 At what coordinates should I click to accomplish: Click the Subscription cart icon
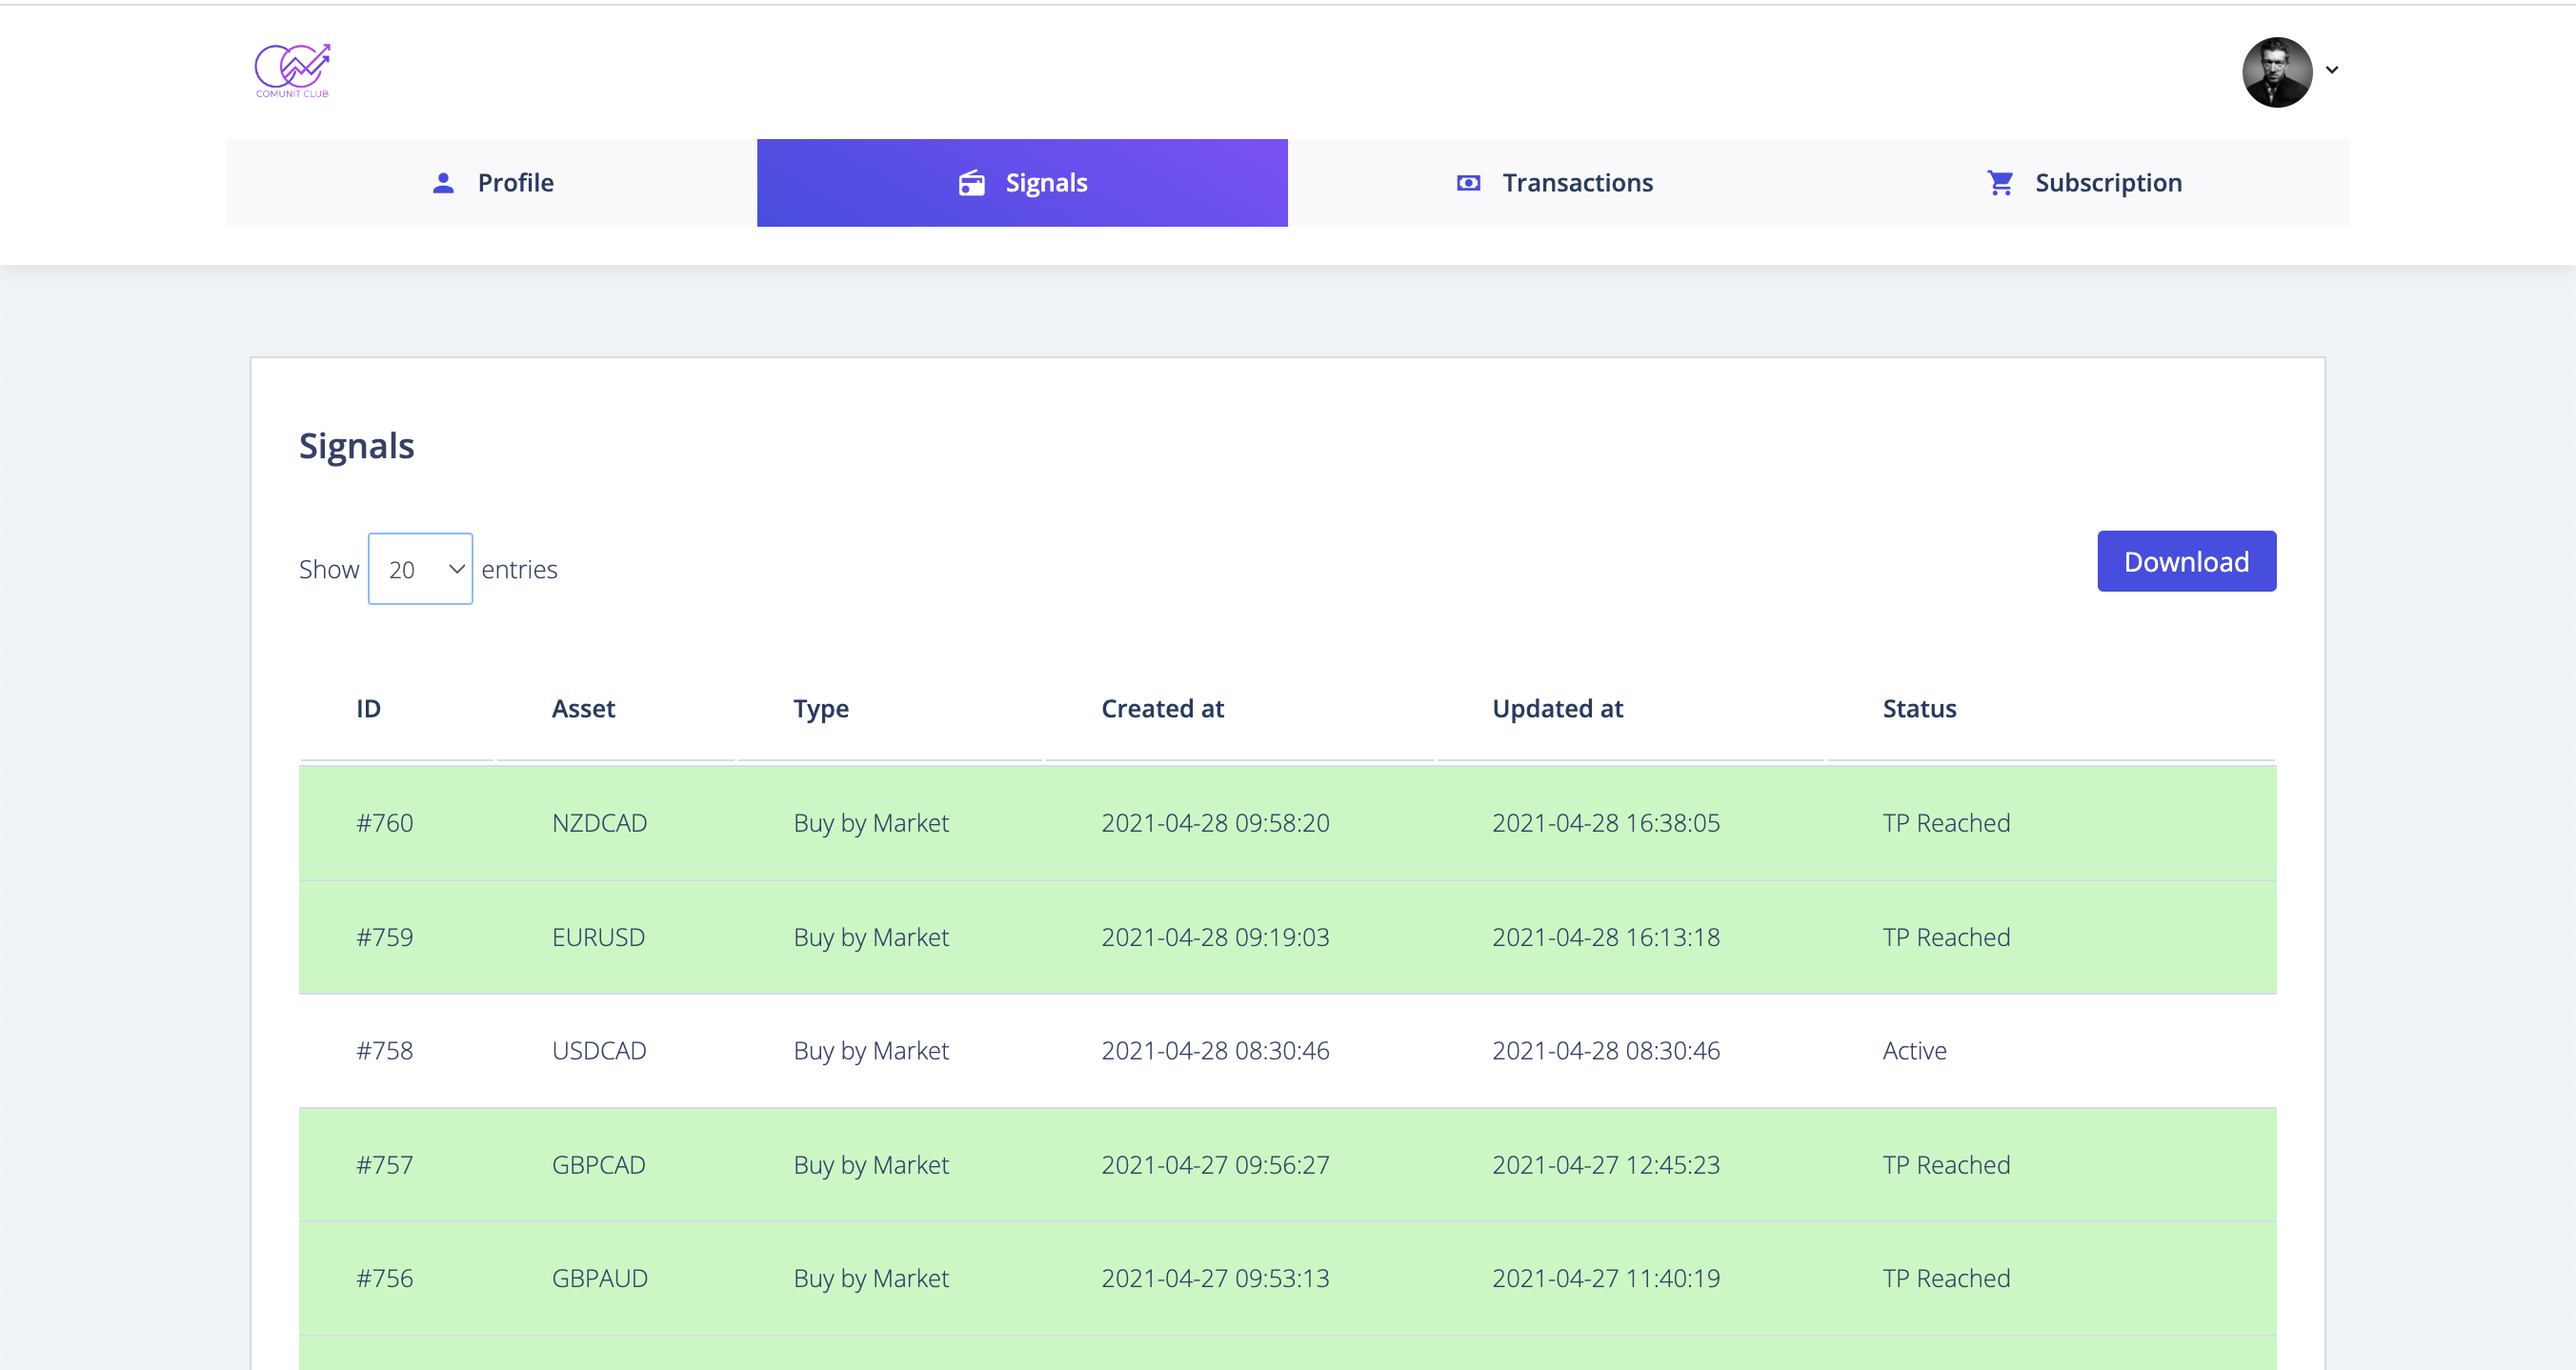[2000, 183]
